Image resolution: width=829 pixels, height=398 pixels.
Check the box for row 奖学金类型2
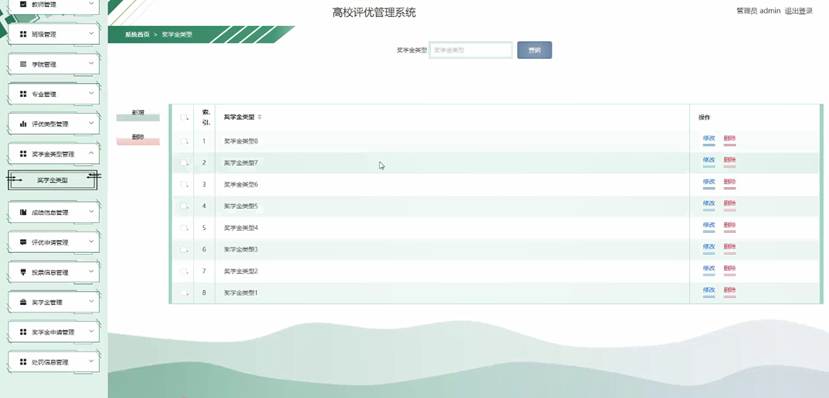pos(183,271)
